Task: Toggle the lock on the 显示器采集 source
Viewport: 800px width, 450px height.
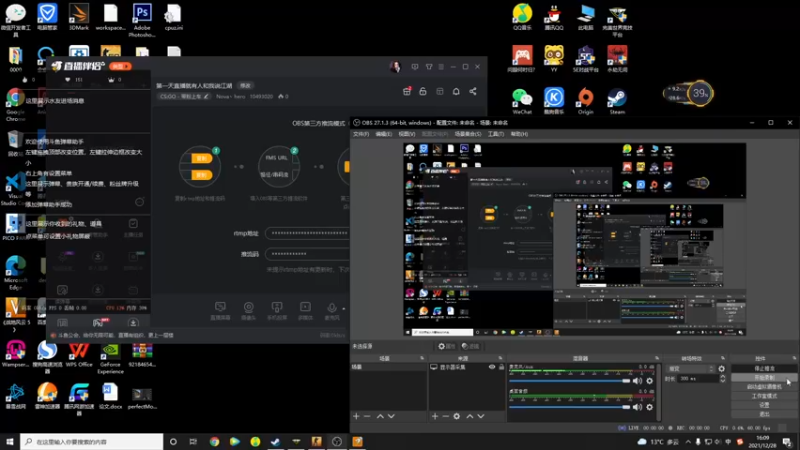Action: 502,367
